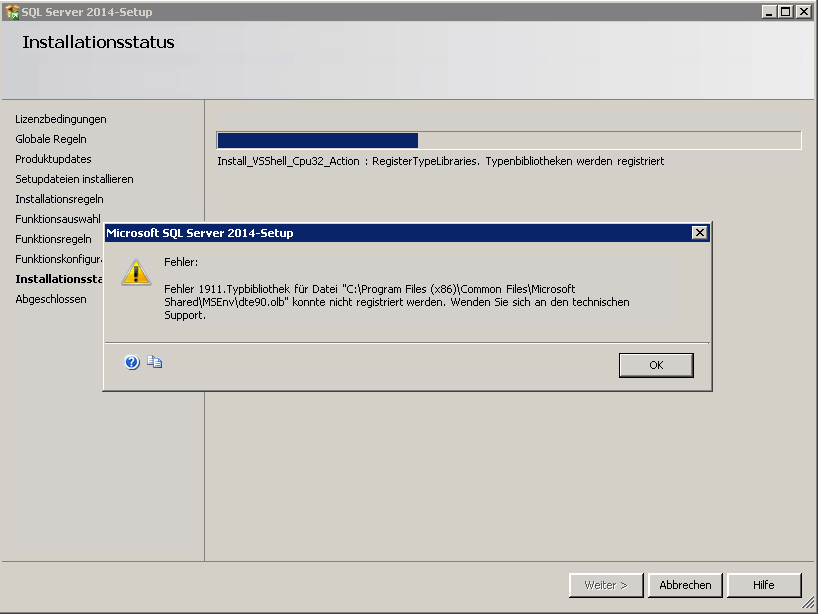Confirm the error with OK button
The width and height of the screenshot is (818, 614).
(656, 365)
